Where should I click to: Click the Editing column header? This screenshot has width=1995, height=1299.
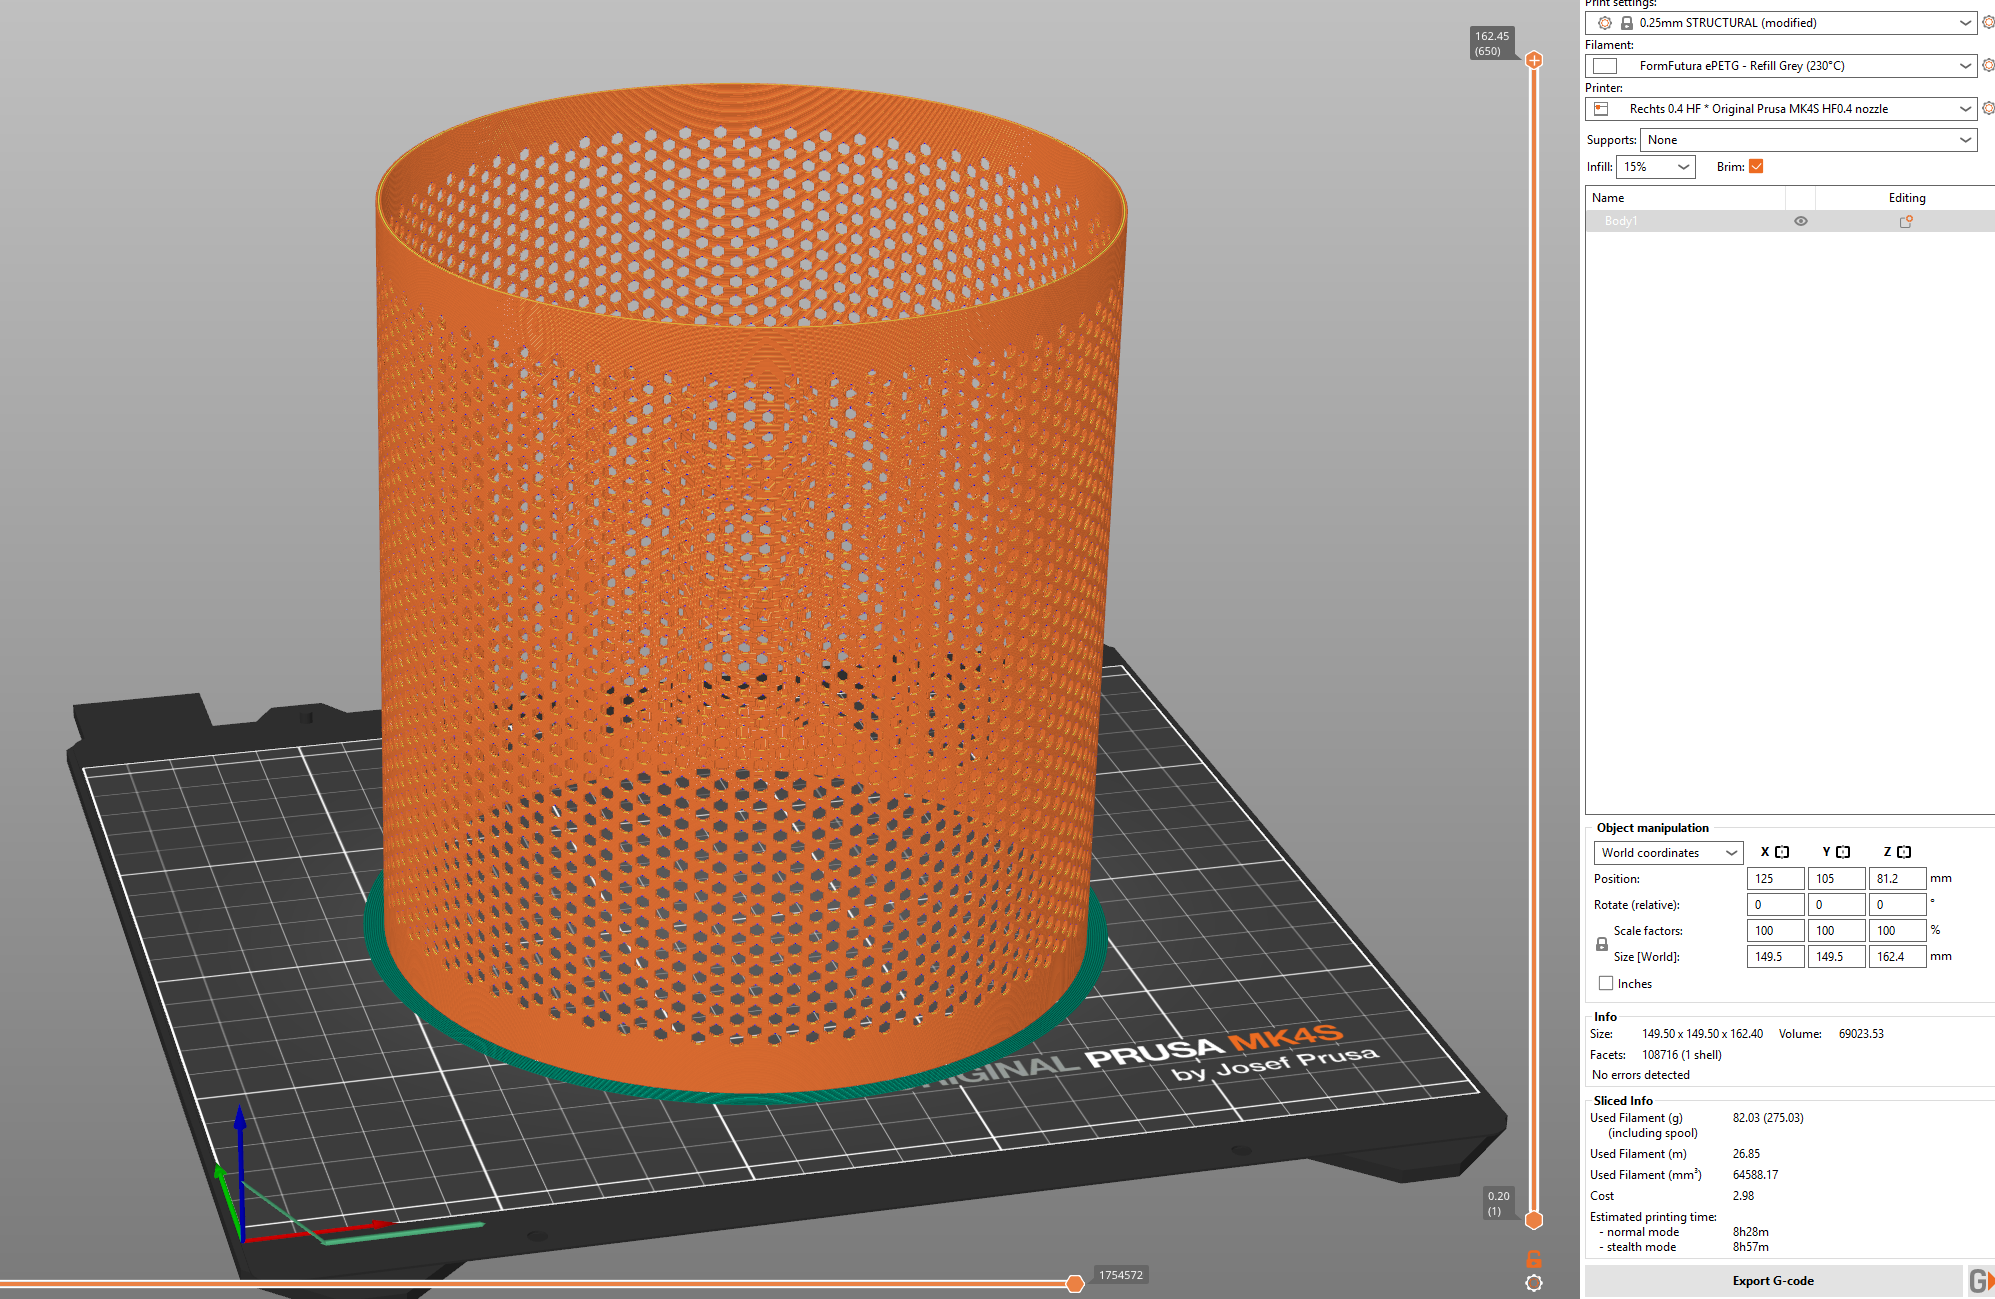(x=1906, y=198)
